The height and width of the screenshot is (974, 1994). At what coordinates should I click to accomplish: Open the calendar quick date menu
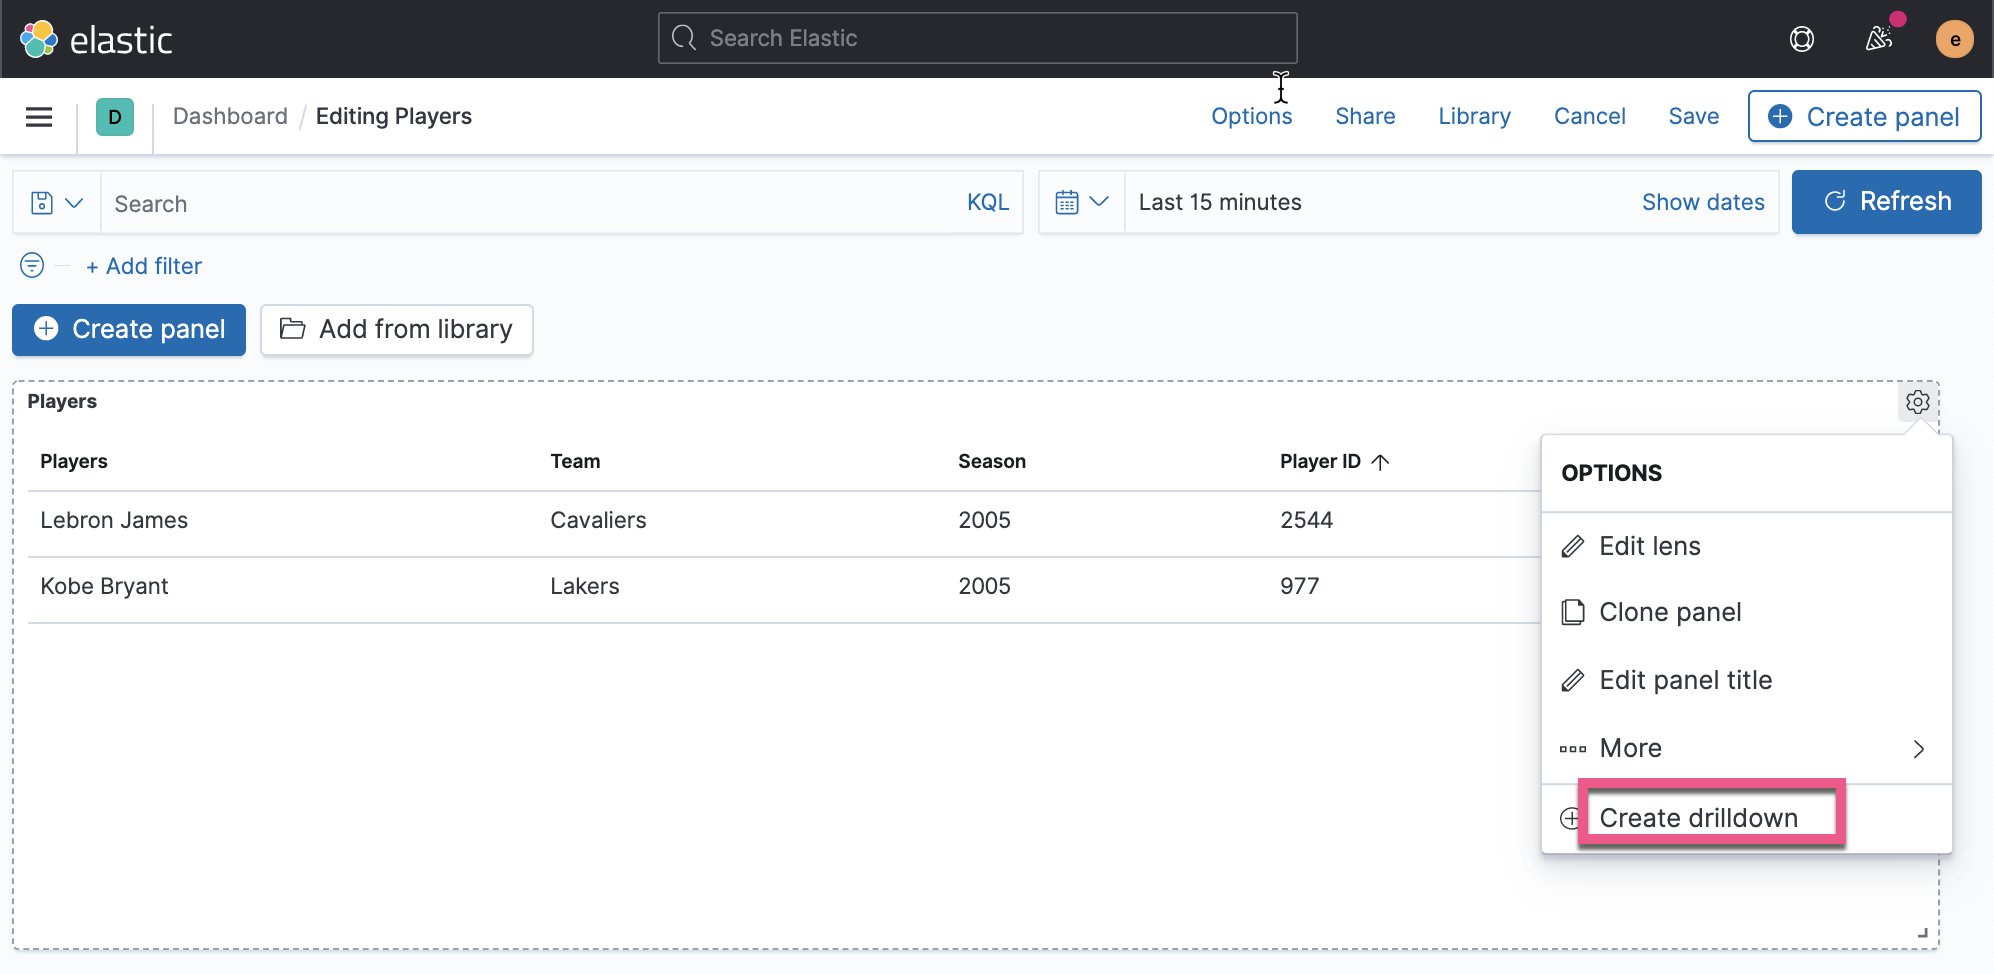tap(1082, 202)
